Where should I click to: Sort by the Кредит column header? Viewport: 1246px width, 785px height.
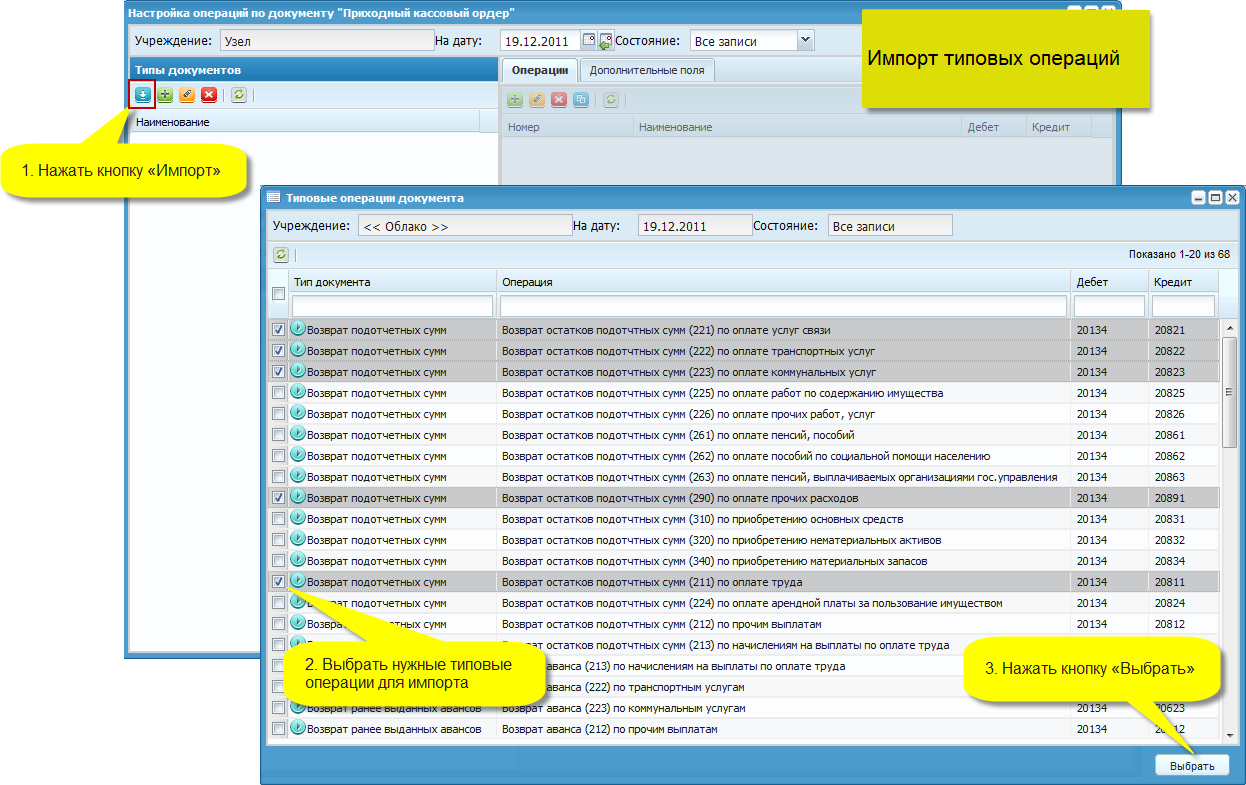1183,282
